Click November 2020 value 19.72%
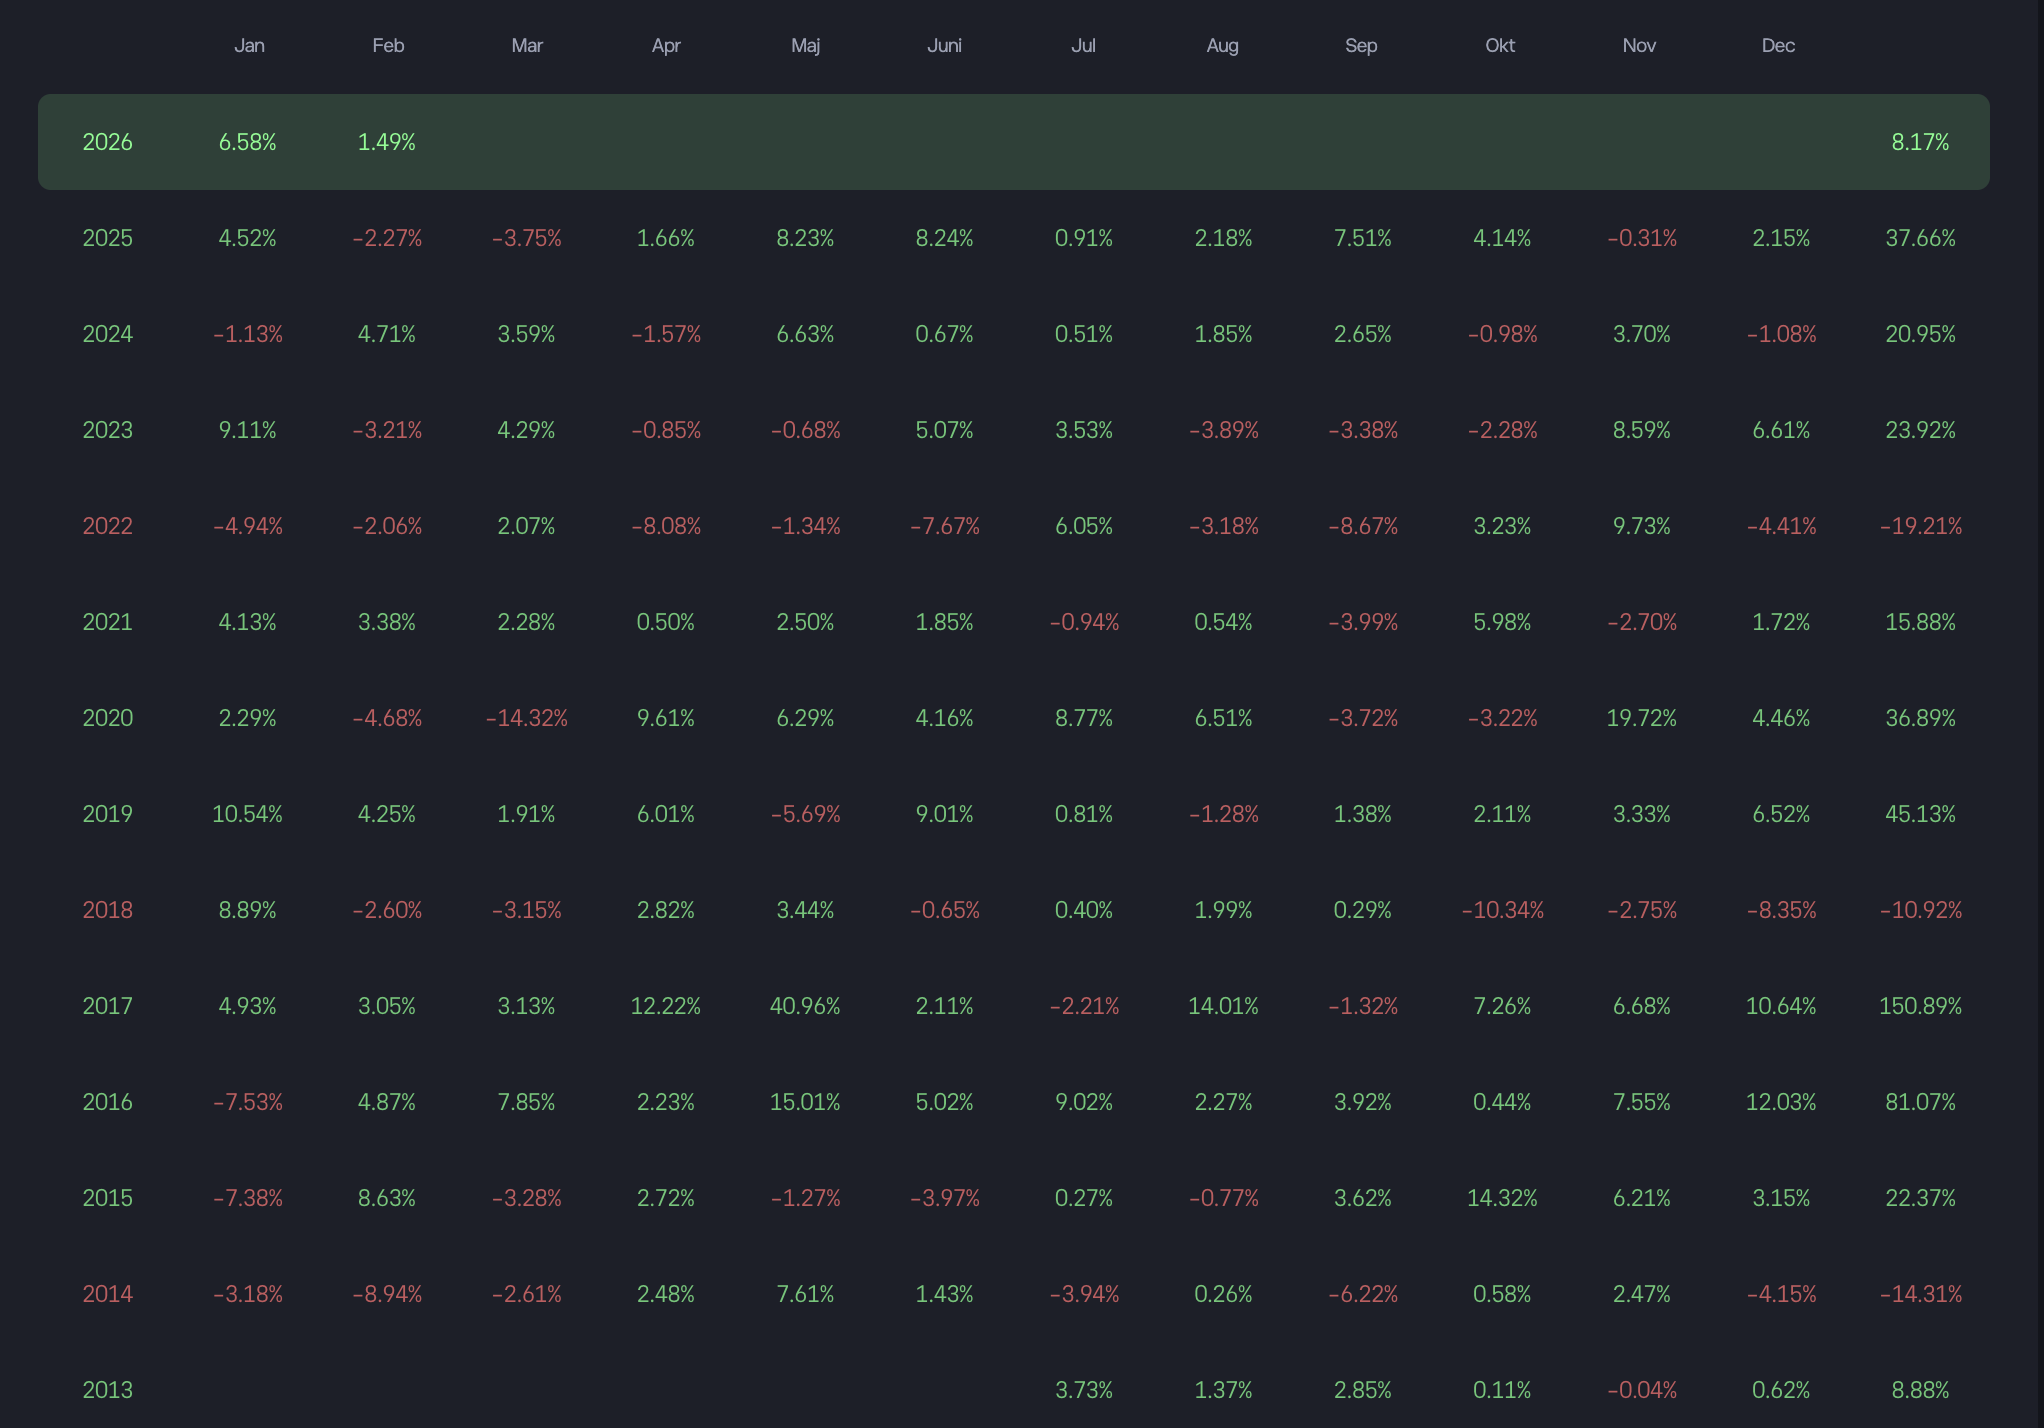2044x1428 pixels. [1641, 718]
